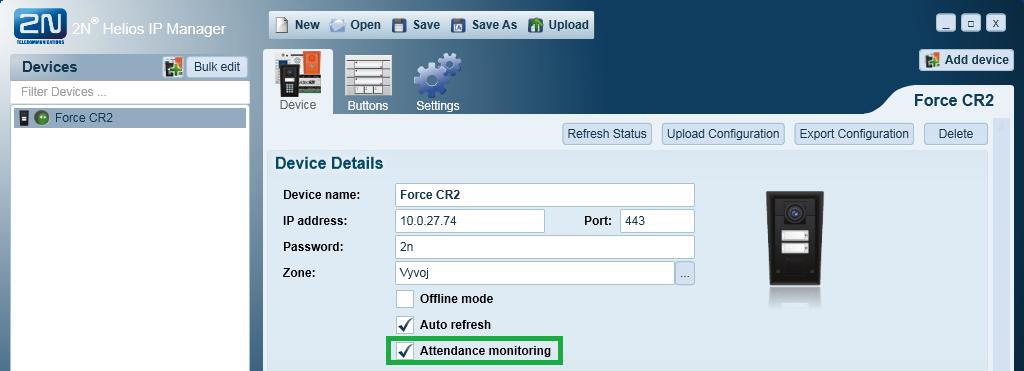Open Bulk edit for devices
This screenshot has width=1024, height=371.
click(x=217, y=67)
